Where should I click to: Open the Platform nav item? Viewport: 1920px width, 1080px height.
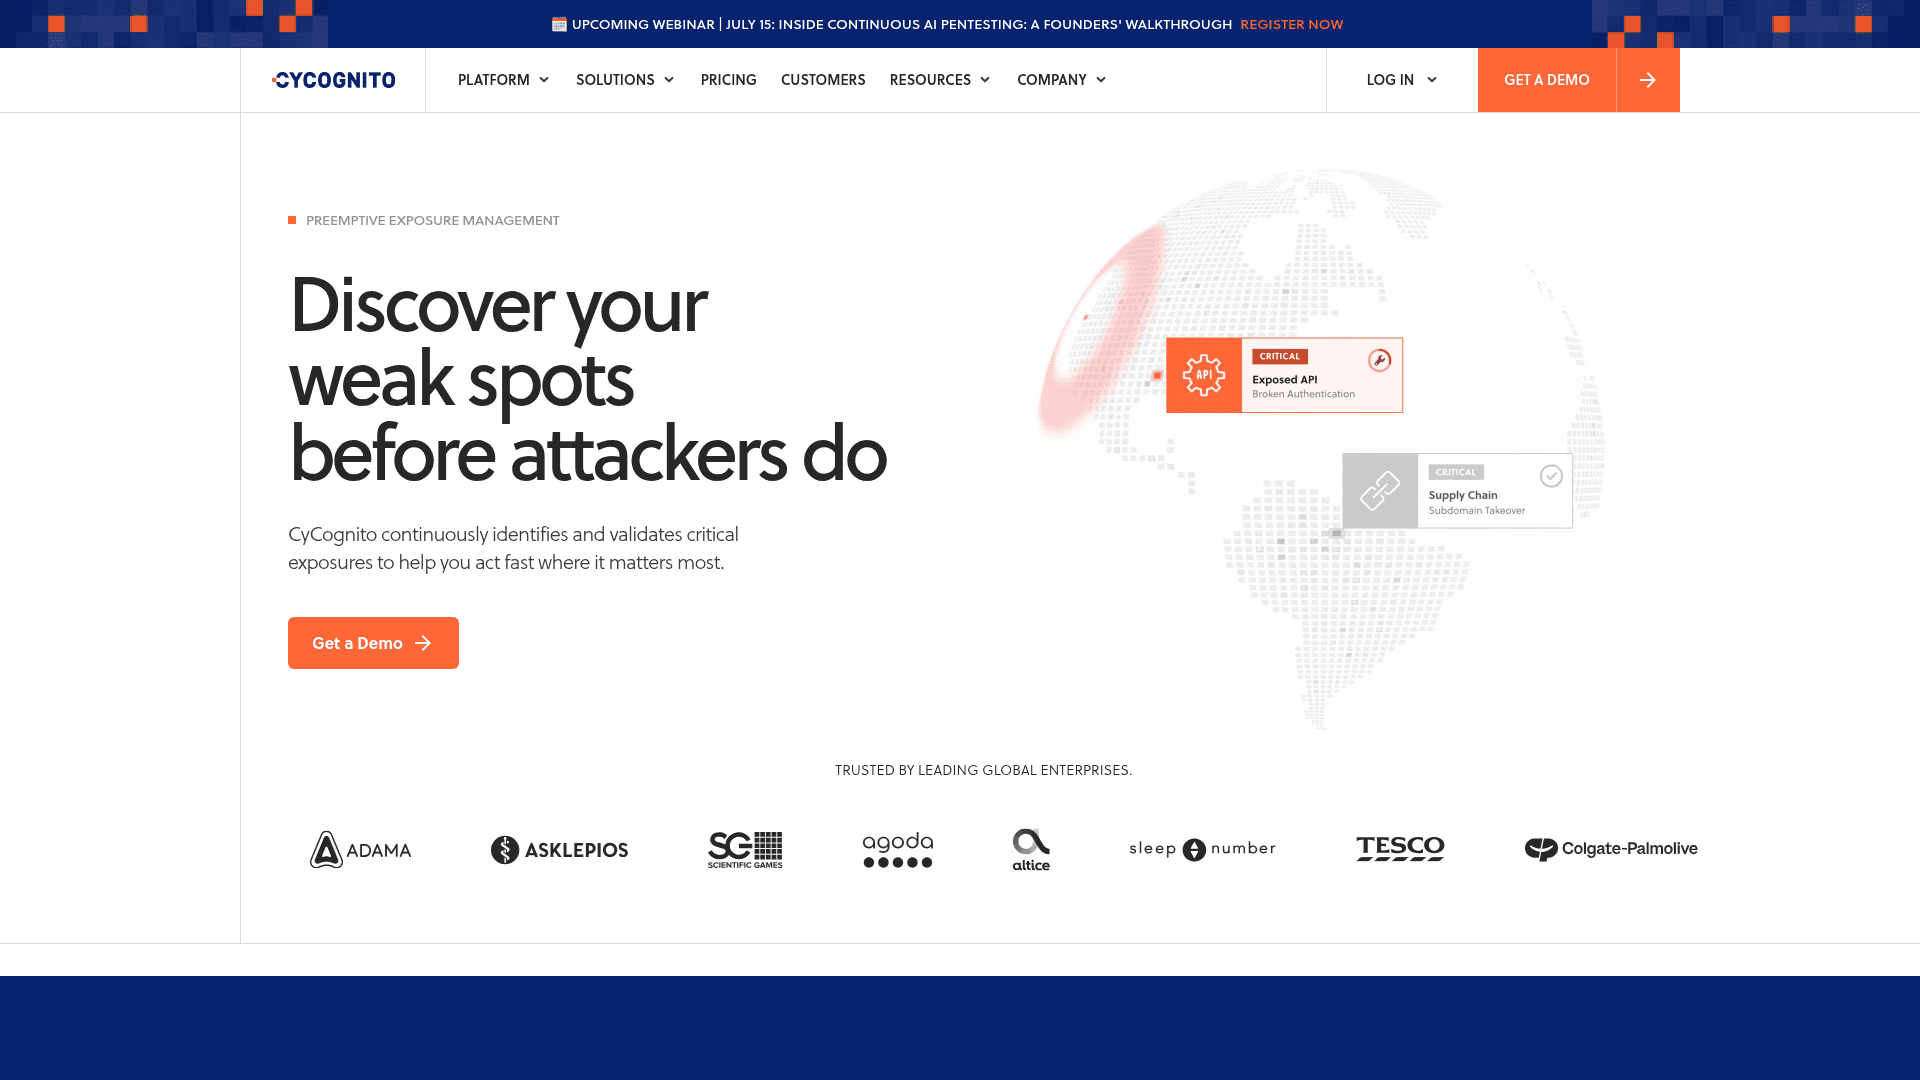494,80
